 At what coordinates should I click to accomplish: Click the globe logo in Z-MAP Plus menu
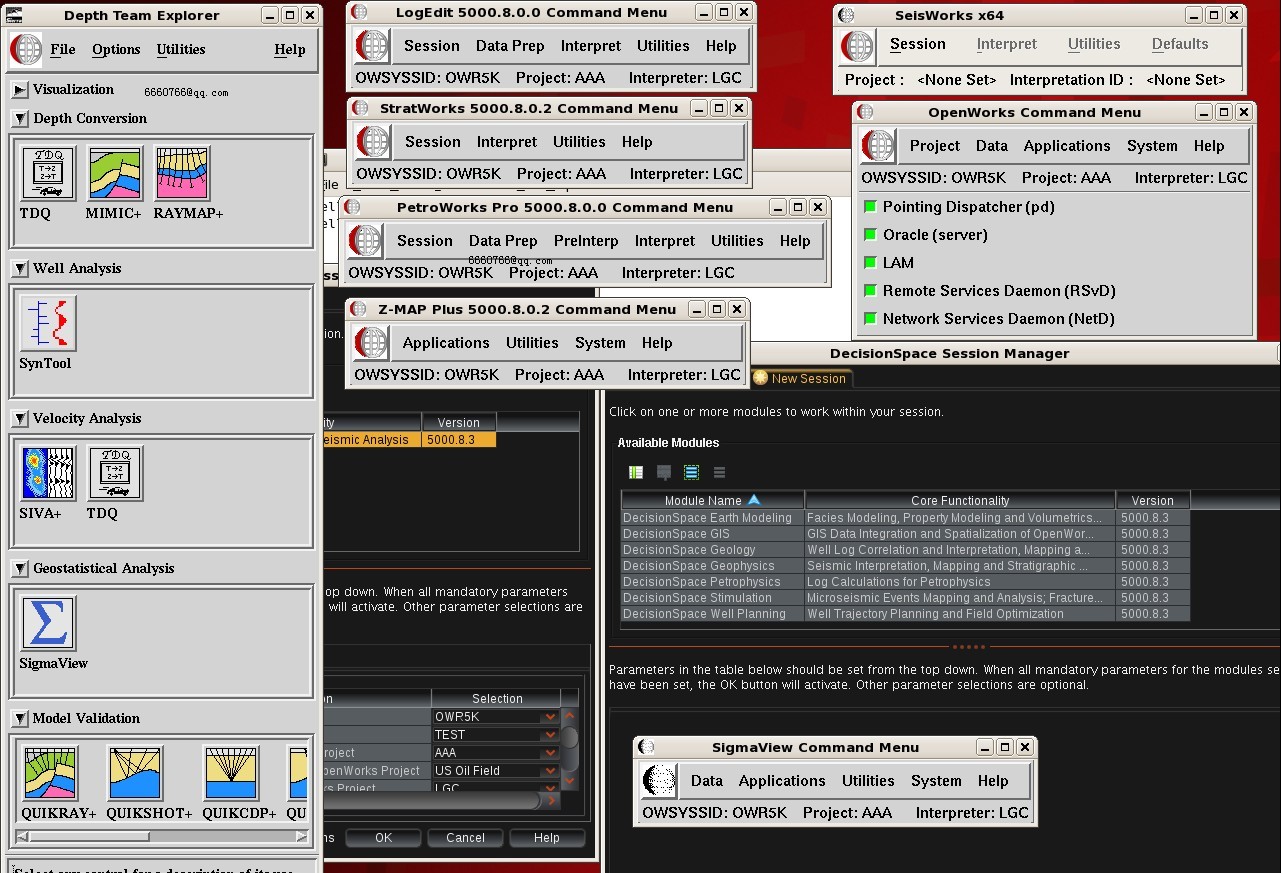point(371,343)
